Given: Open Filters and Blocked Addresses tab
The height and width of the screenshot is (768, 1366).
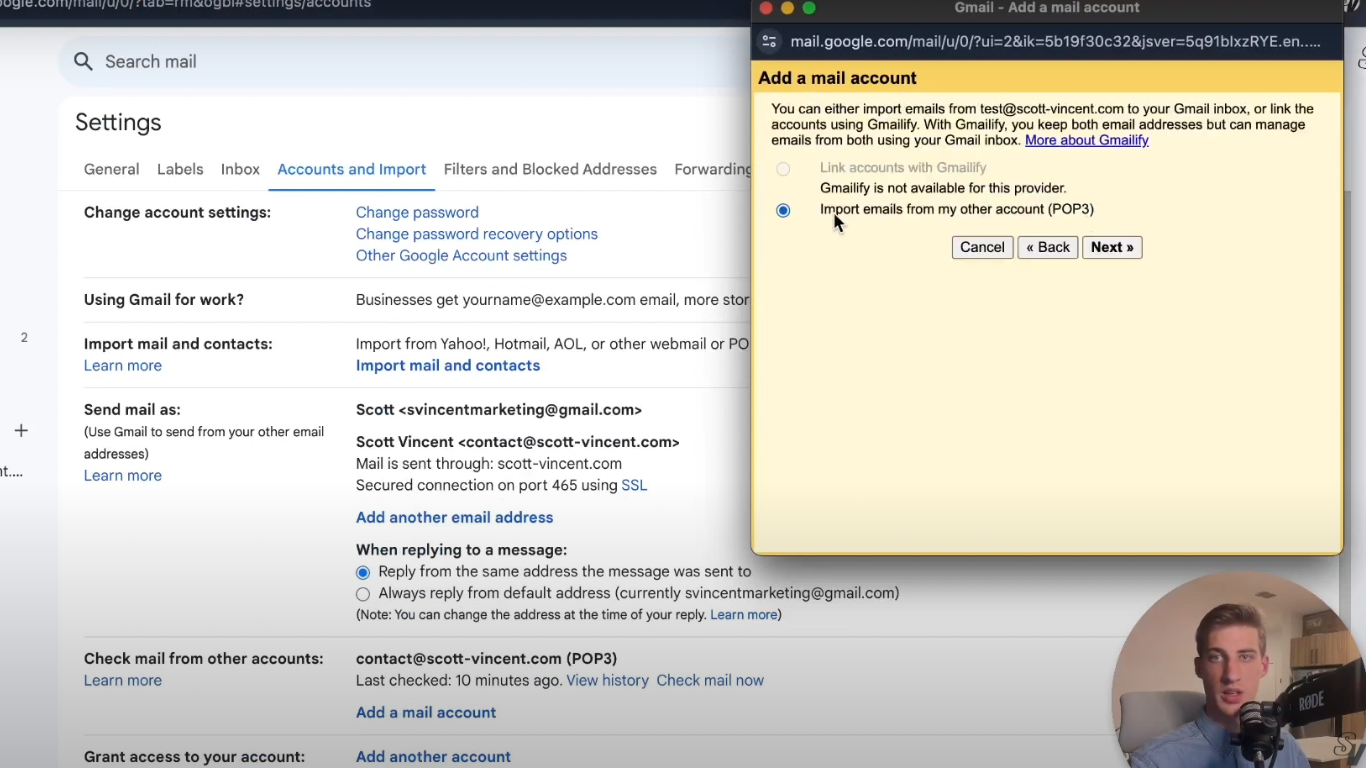Looking at the screenshot, I should (x=550, y=169).
